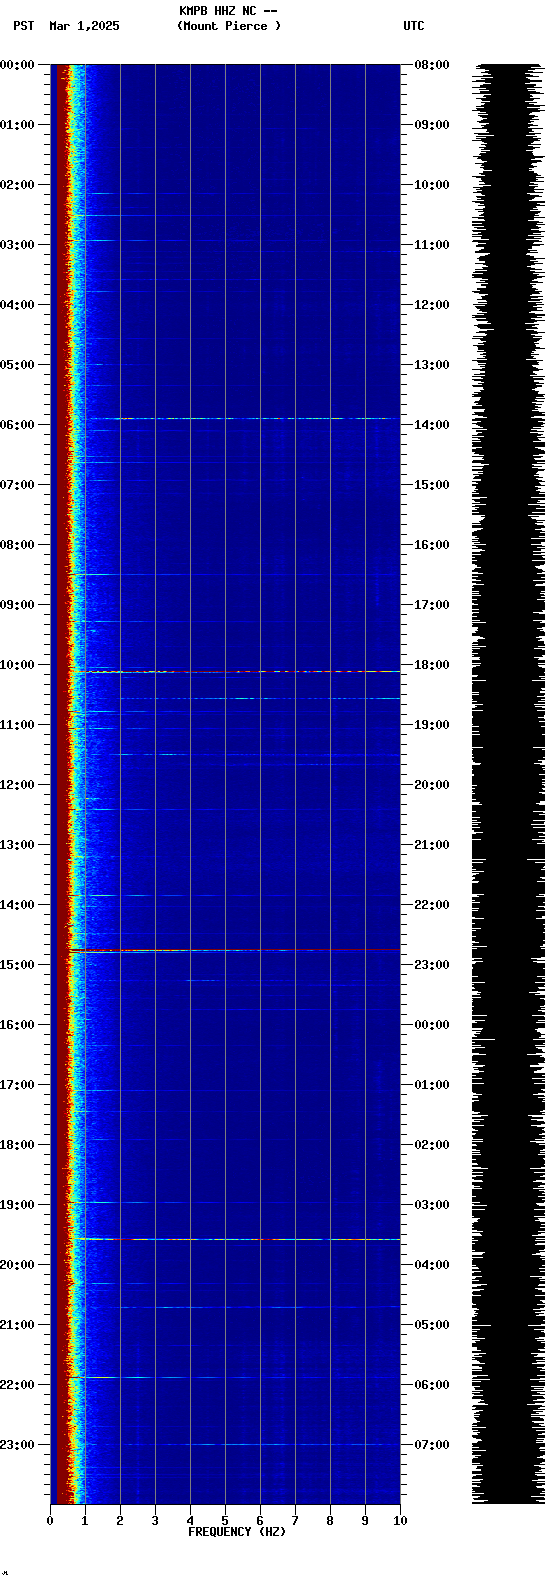Click the event streak near 19:35 PST
This screenshot has height=1584, width=552.
(237, 1239)
